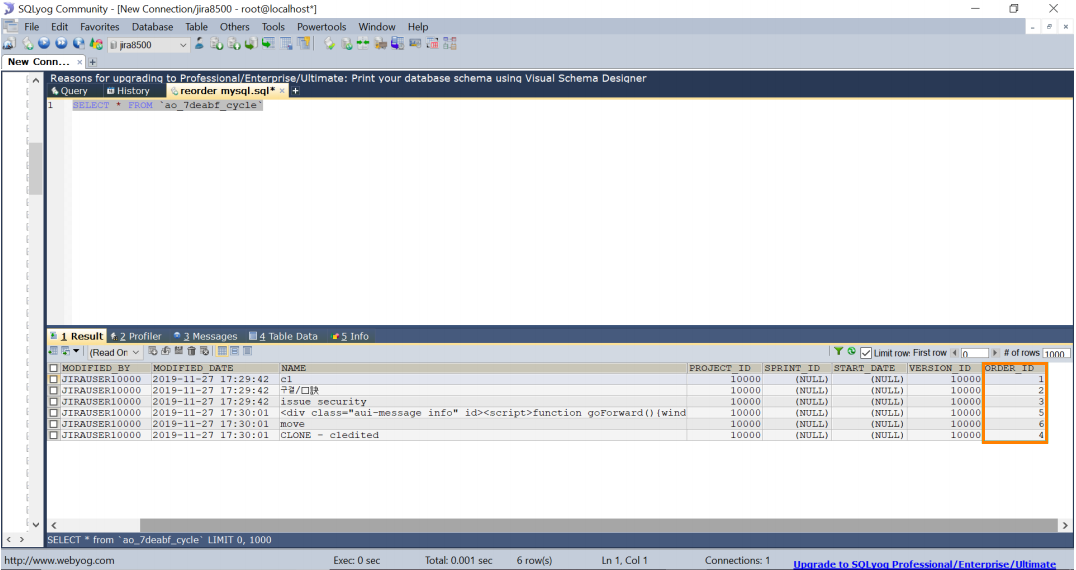Click the object browser vertical scrollbar thumb
The width and height of the screenshot is (1076, 570).
click(35, 168)
